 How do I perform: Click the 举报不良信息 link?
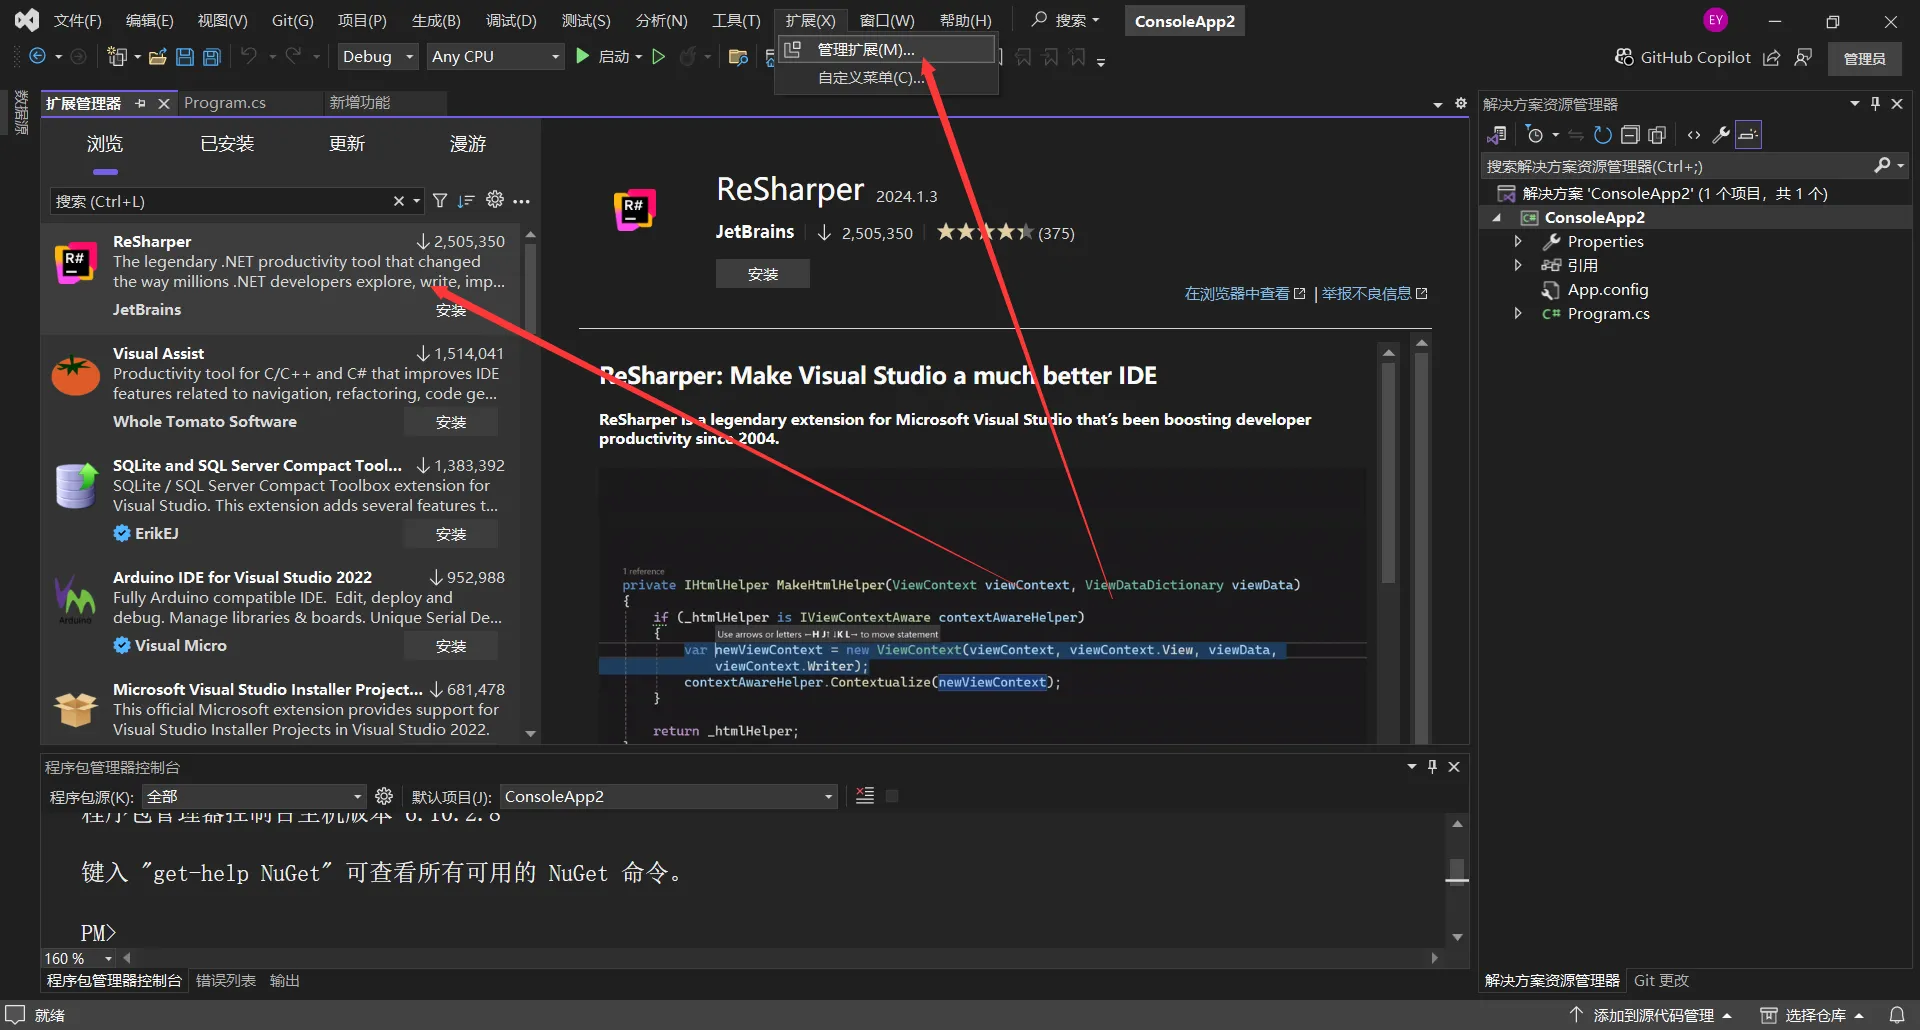click(x=1375, y=293)
